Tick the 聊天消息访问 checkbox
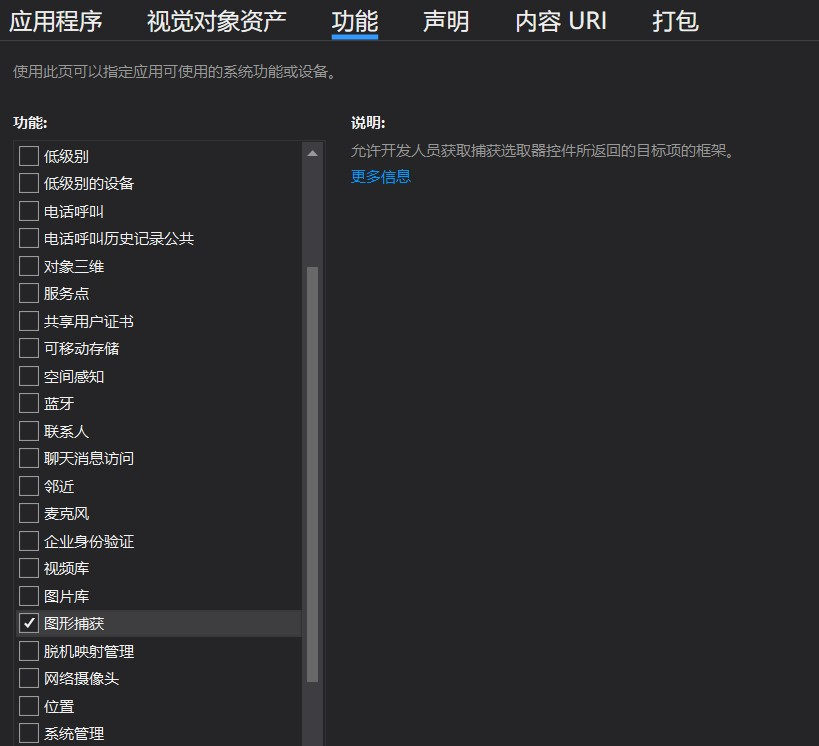 pyautogui.click(x=29, y=458)
